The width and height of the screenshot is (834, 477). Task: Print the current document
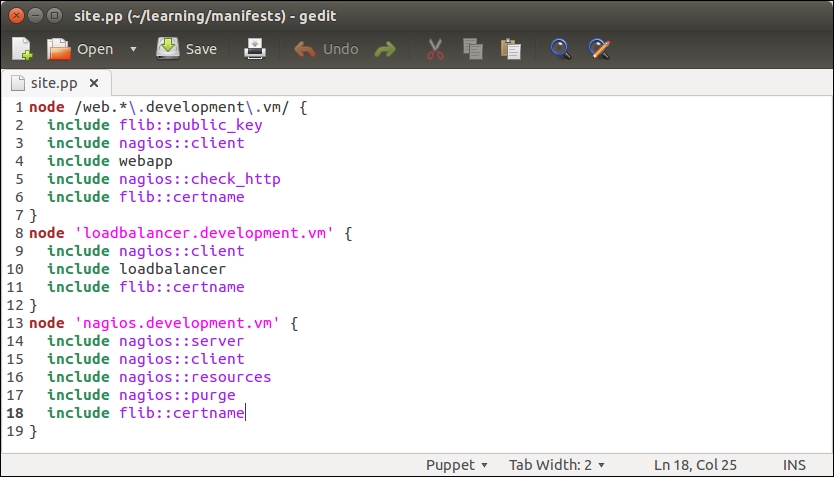[256, 49]
